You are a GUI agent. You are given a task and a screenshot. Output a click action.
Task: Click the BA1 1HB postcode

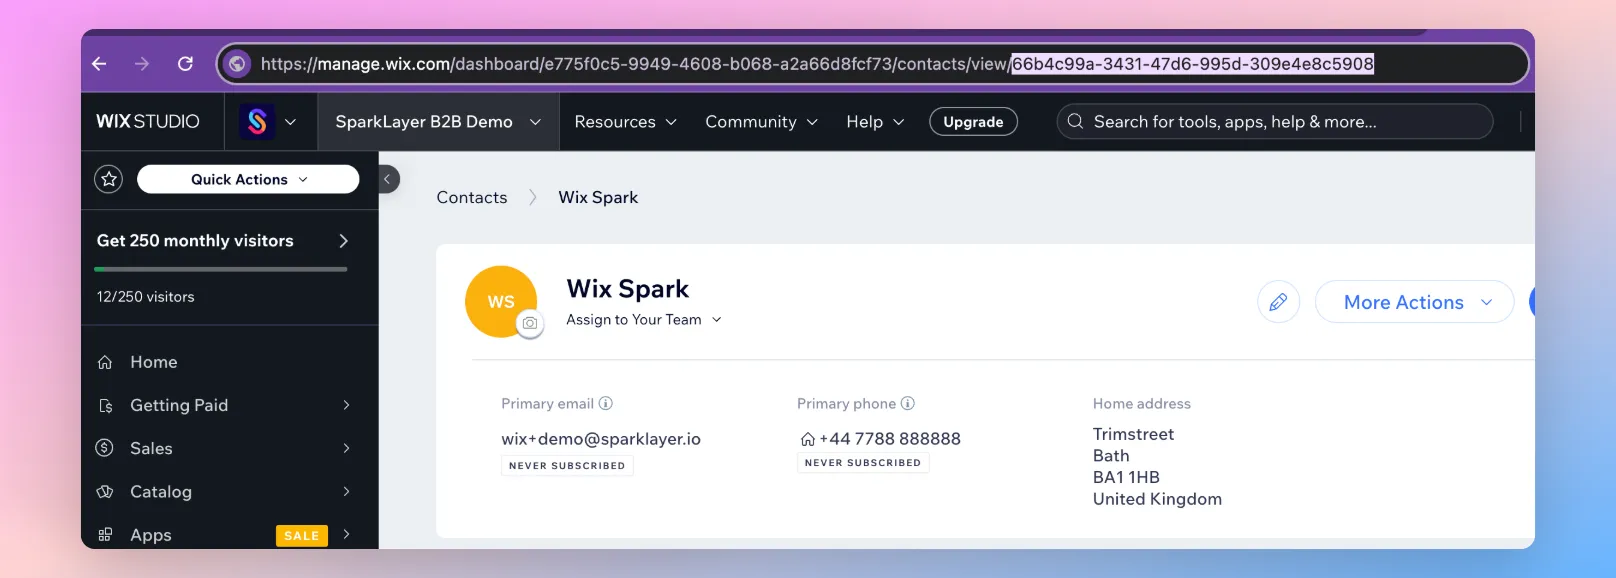1126,477
